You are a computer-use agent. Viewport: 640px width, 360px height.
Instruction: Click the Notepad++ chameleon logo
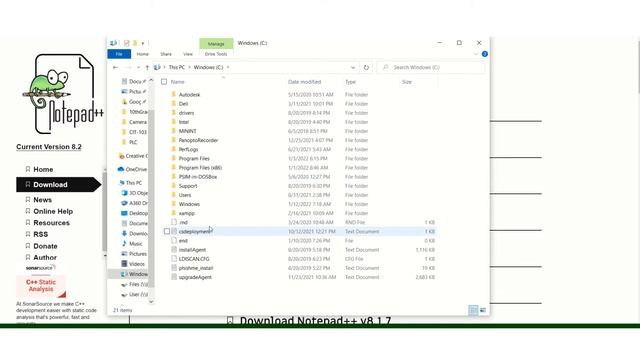point(63,94)
